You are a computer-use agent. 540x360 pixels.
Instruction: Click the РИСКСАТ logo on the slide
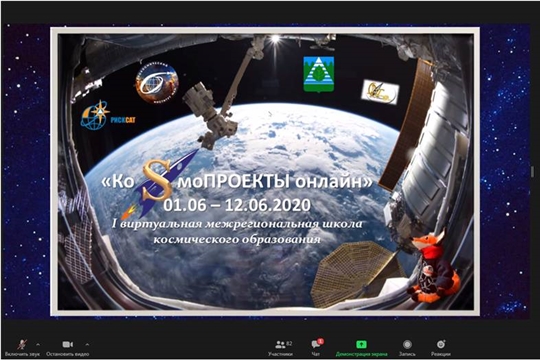tap(107, 115)
